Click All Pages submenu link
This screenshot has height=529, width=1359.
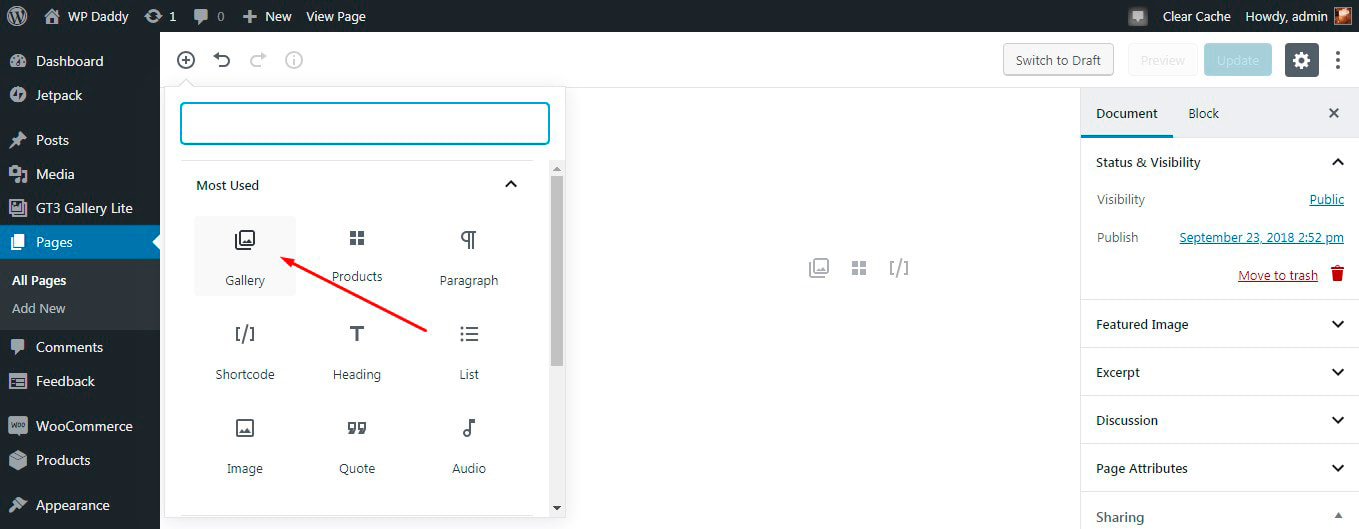pyautogui.click(x=39, y=281)
